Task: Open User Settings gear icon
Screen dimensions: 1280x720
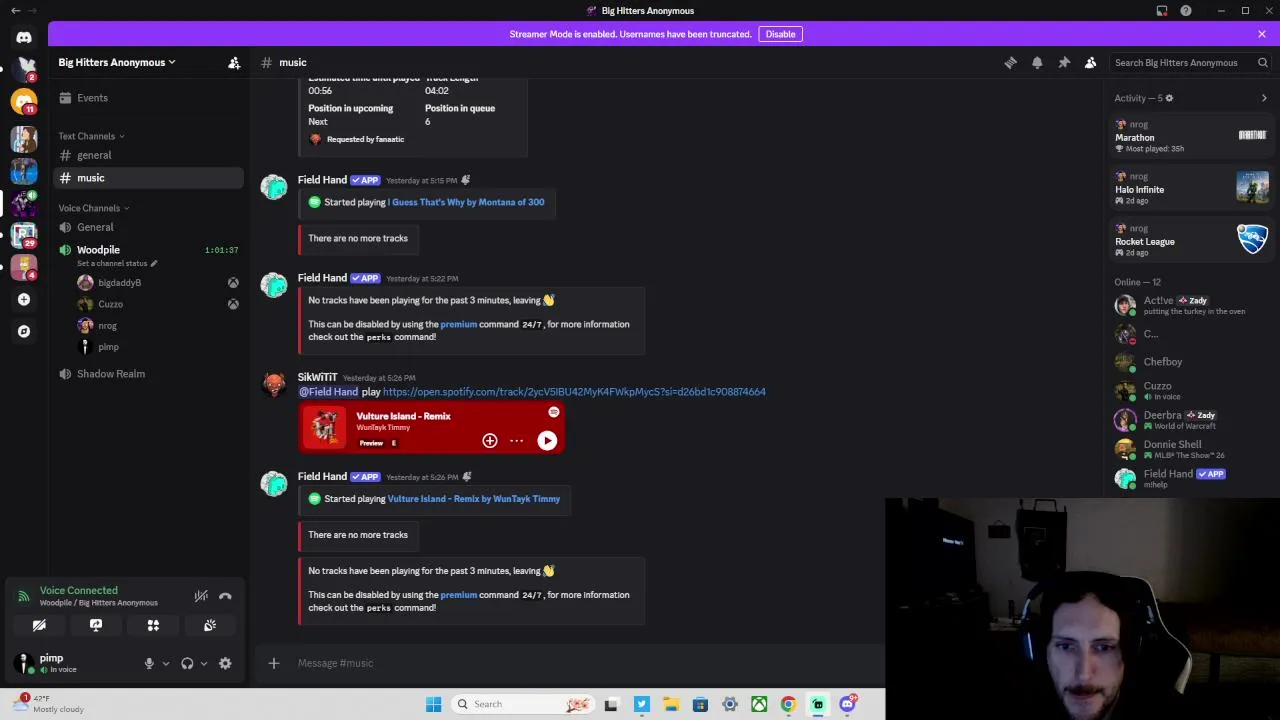Action: tap(225, 663)
